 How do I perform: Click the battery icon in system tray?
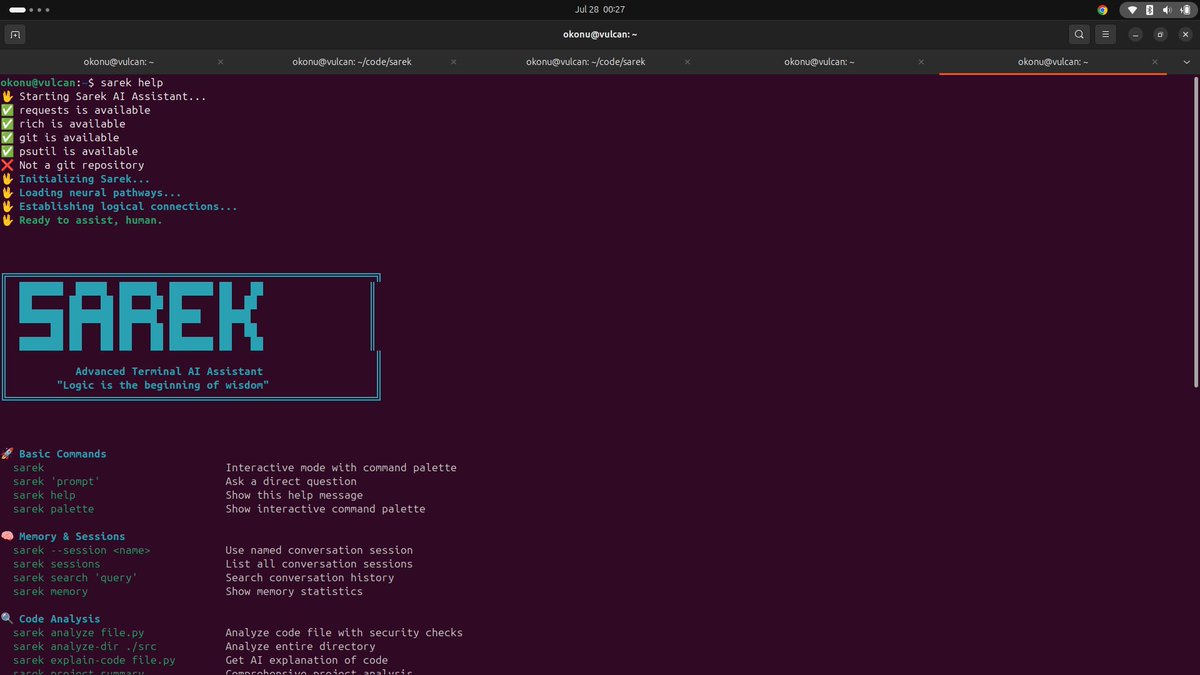click(1183, 9)
